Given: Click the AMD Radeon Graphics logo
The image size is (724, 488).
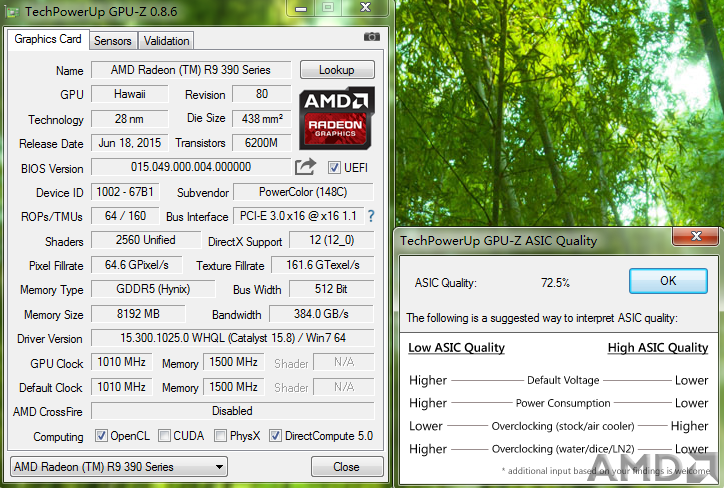Looking at the screenshot, I should click(x=337, y=118).
